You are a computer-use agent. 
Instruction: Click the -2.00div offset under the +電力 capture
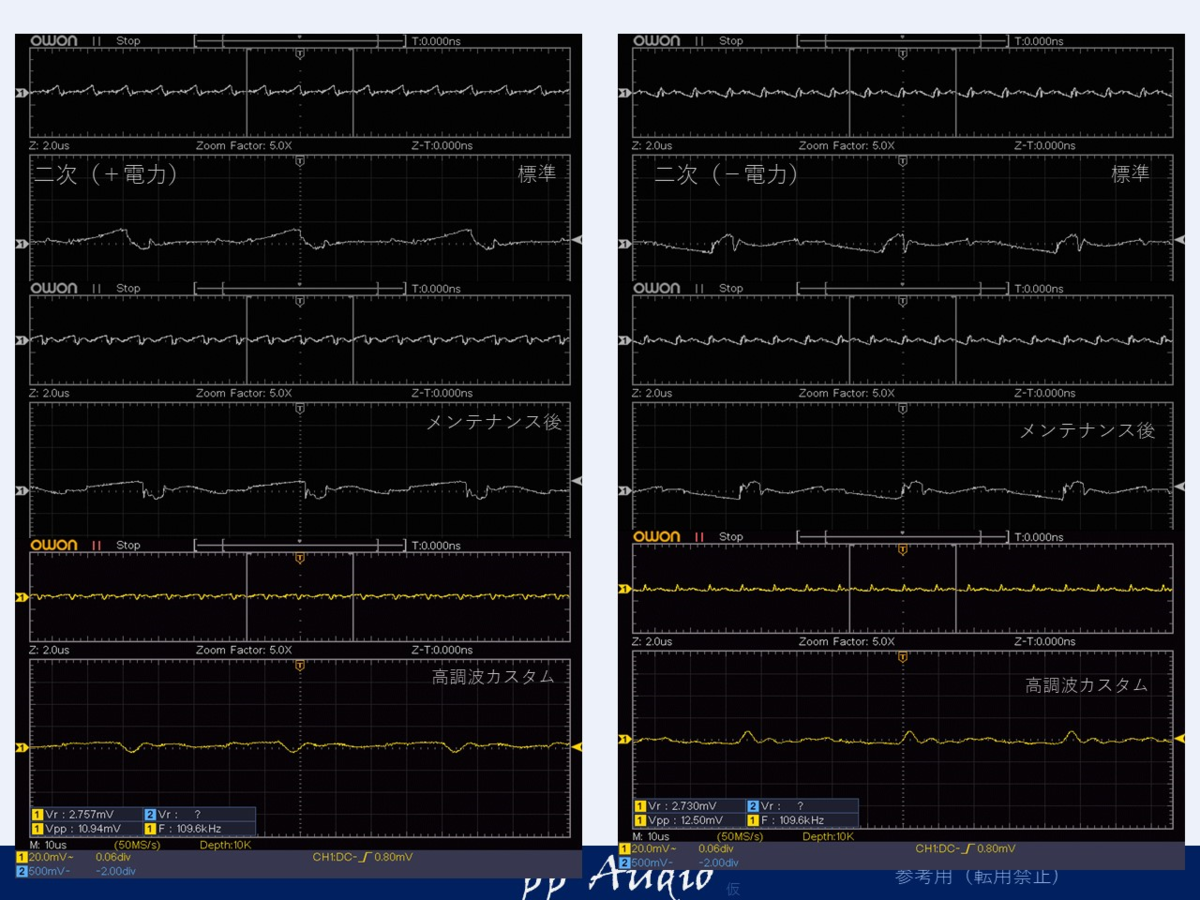pyautogui.click(x=116, y=871)
